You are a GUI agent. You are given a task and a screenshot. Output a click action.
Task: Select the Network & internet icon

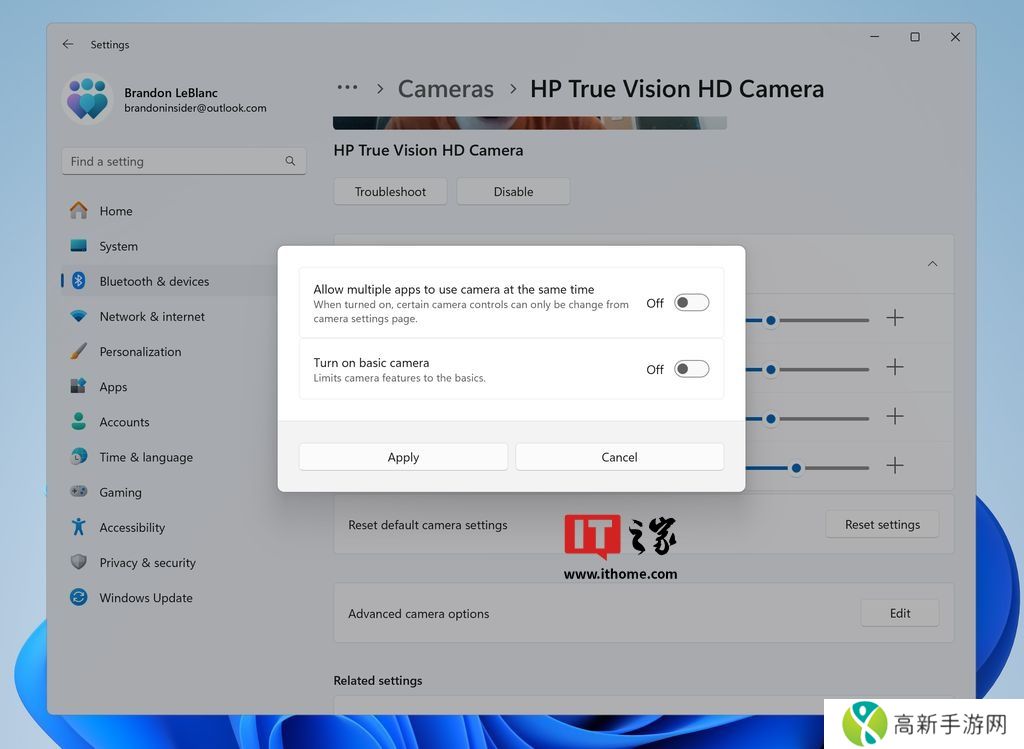tap(78, 317)
